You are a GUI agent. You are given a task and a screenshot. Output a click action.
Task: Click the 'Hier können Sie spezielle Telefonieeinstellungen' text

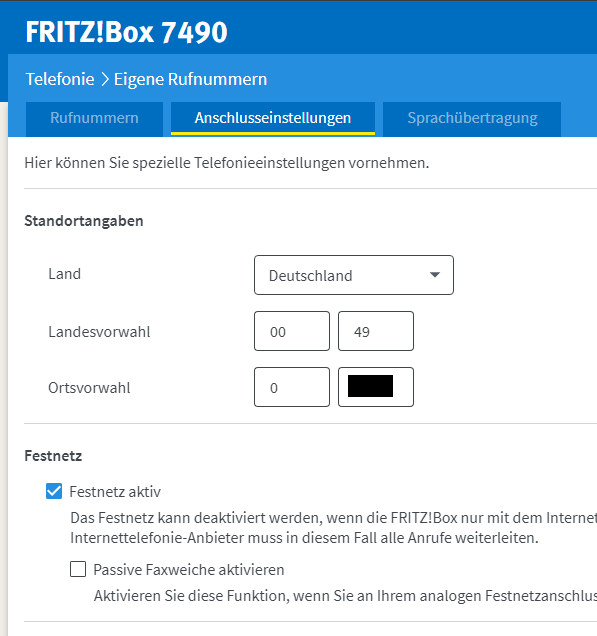[x=227, y=163]
